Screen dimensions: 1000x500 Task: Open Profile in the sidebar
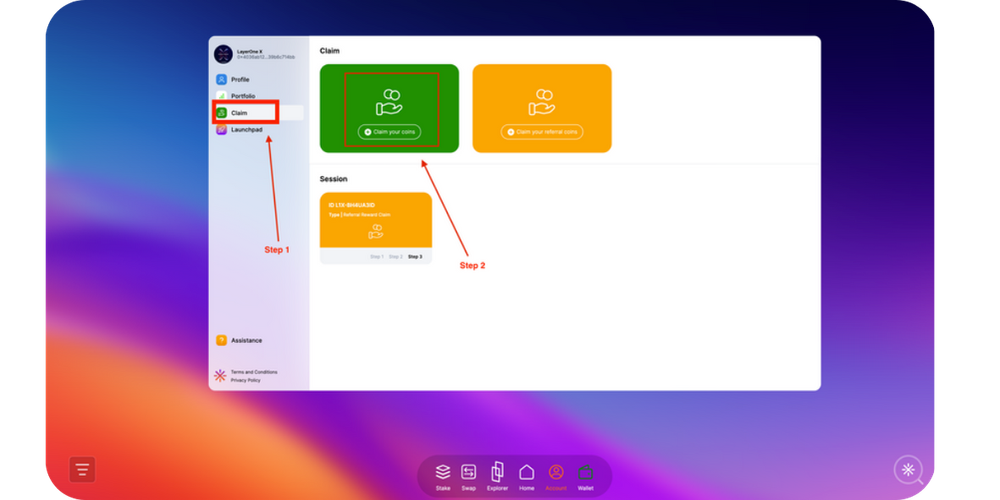[240, 79]
